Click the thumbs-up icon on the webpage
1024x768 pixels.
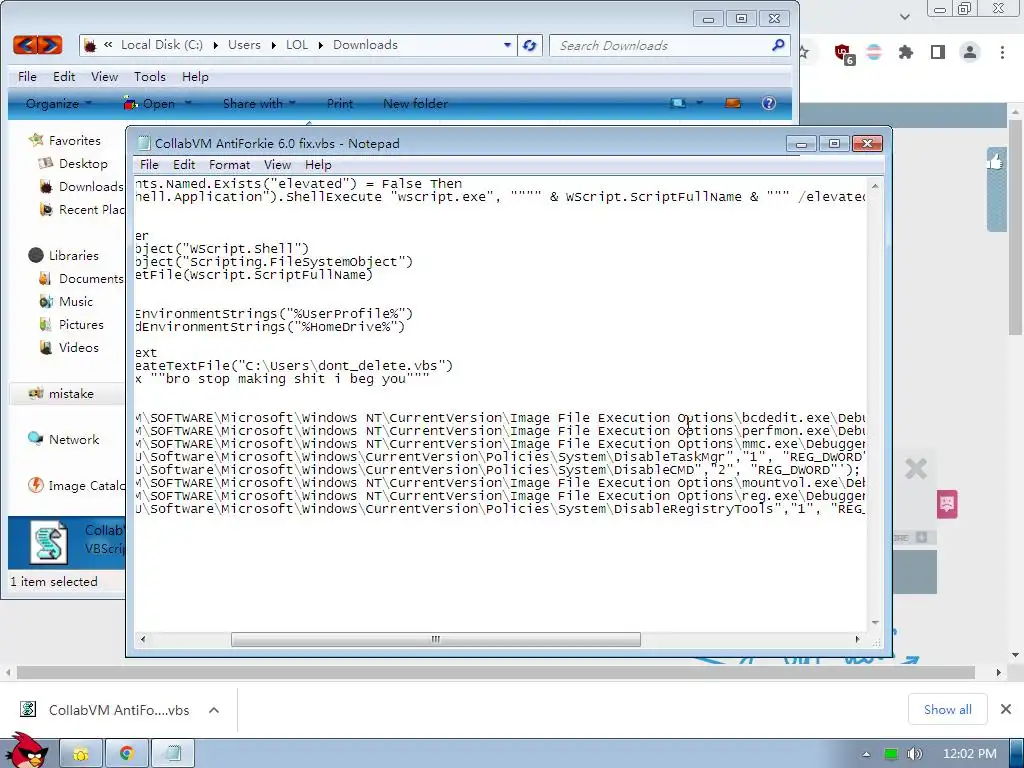[x=995, y=161]
